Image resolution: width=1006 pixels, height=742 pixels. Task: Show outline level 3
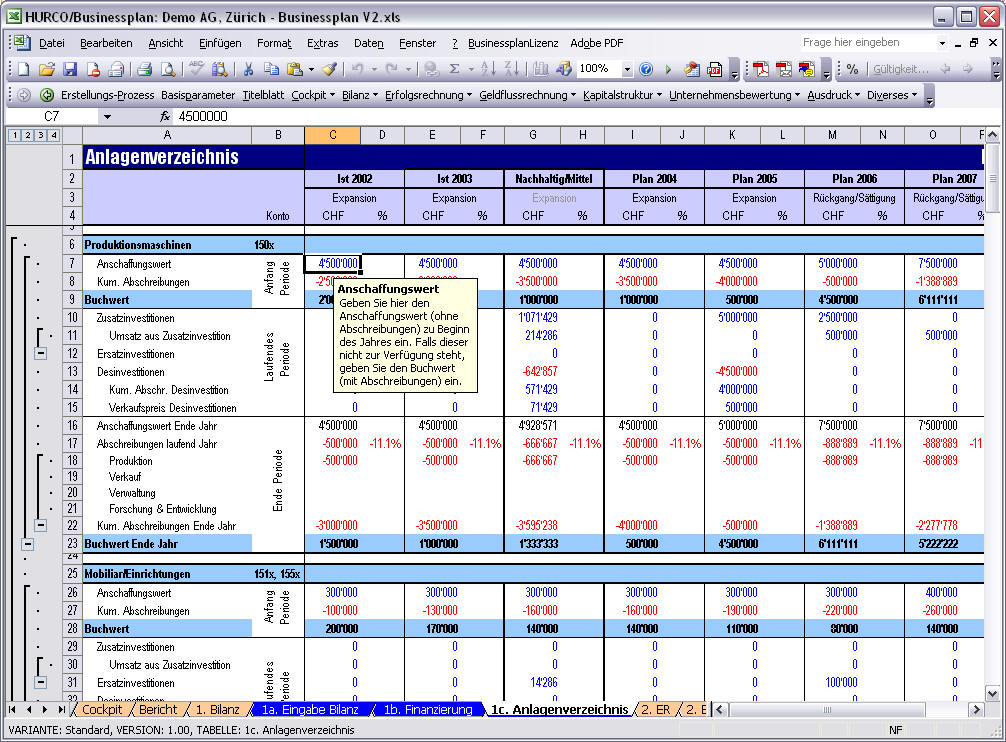(x=40, y=135)
